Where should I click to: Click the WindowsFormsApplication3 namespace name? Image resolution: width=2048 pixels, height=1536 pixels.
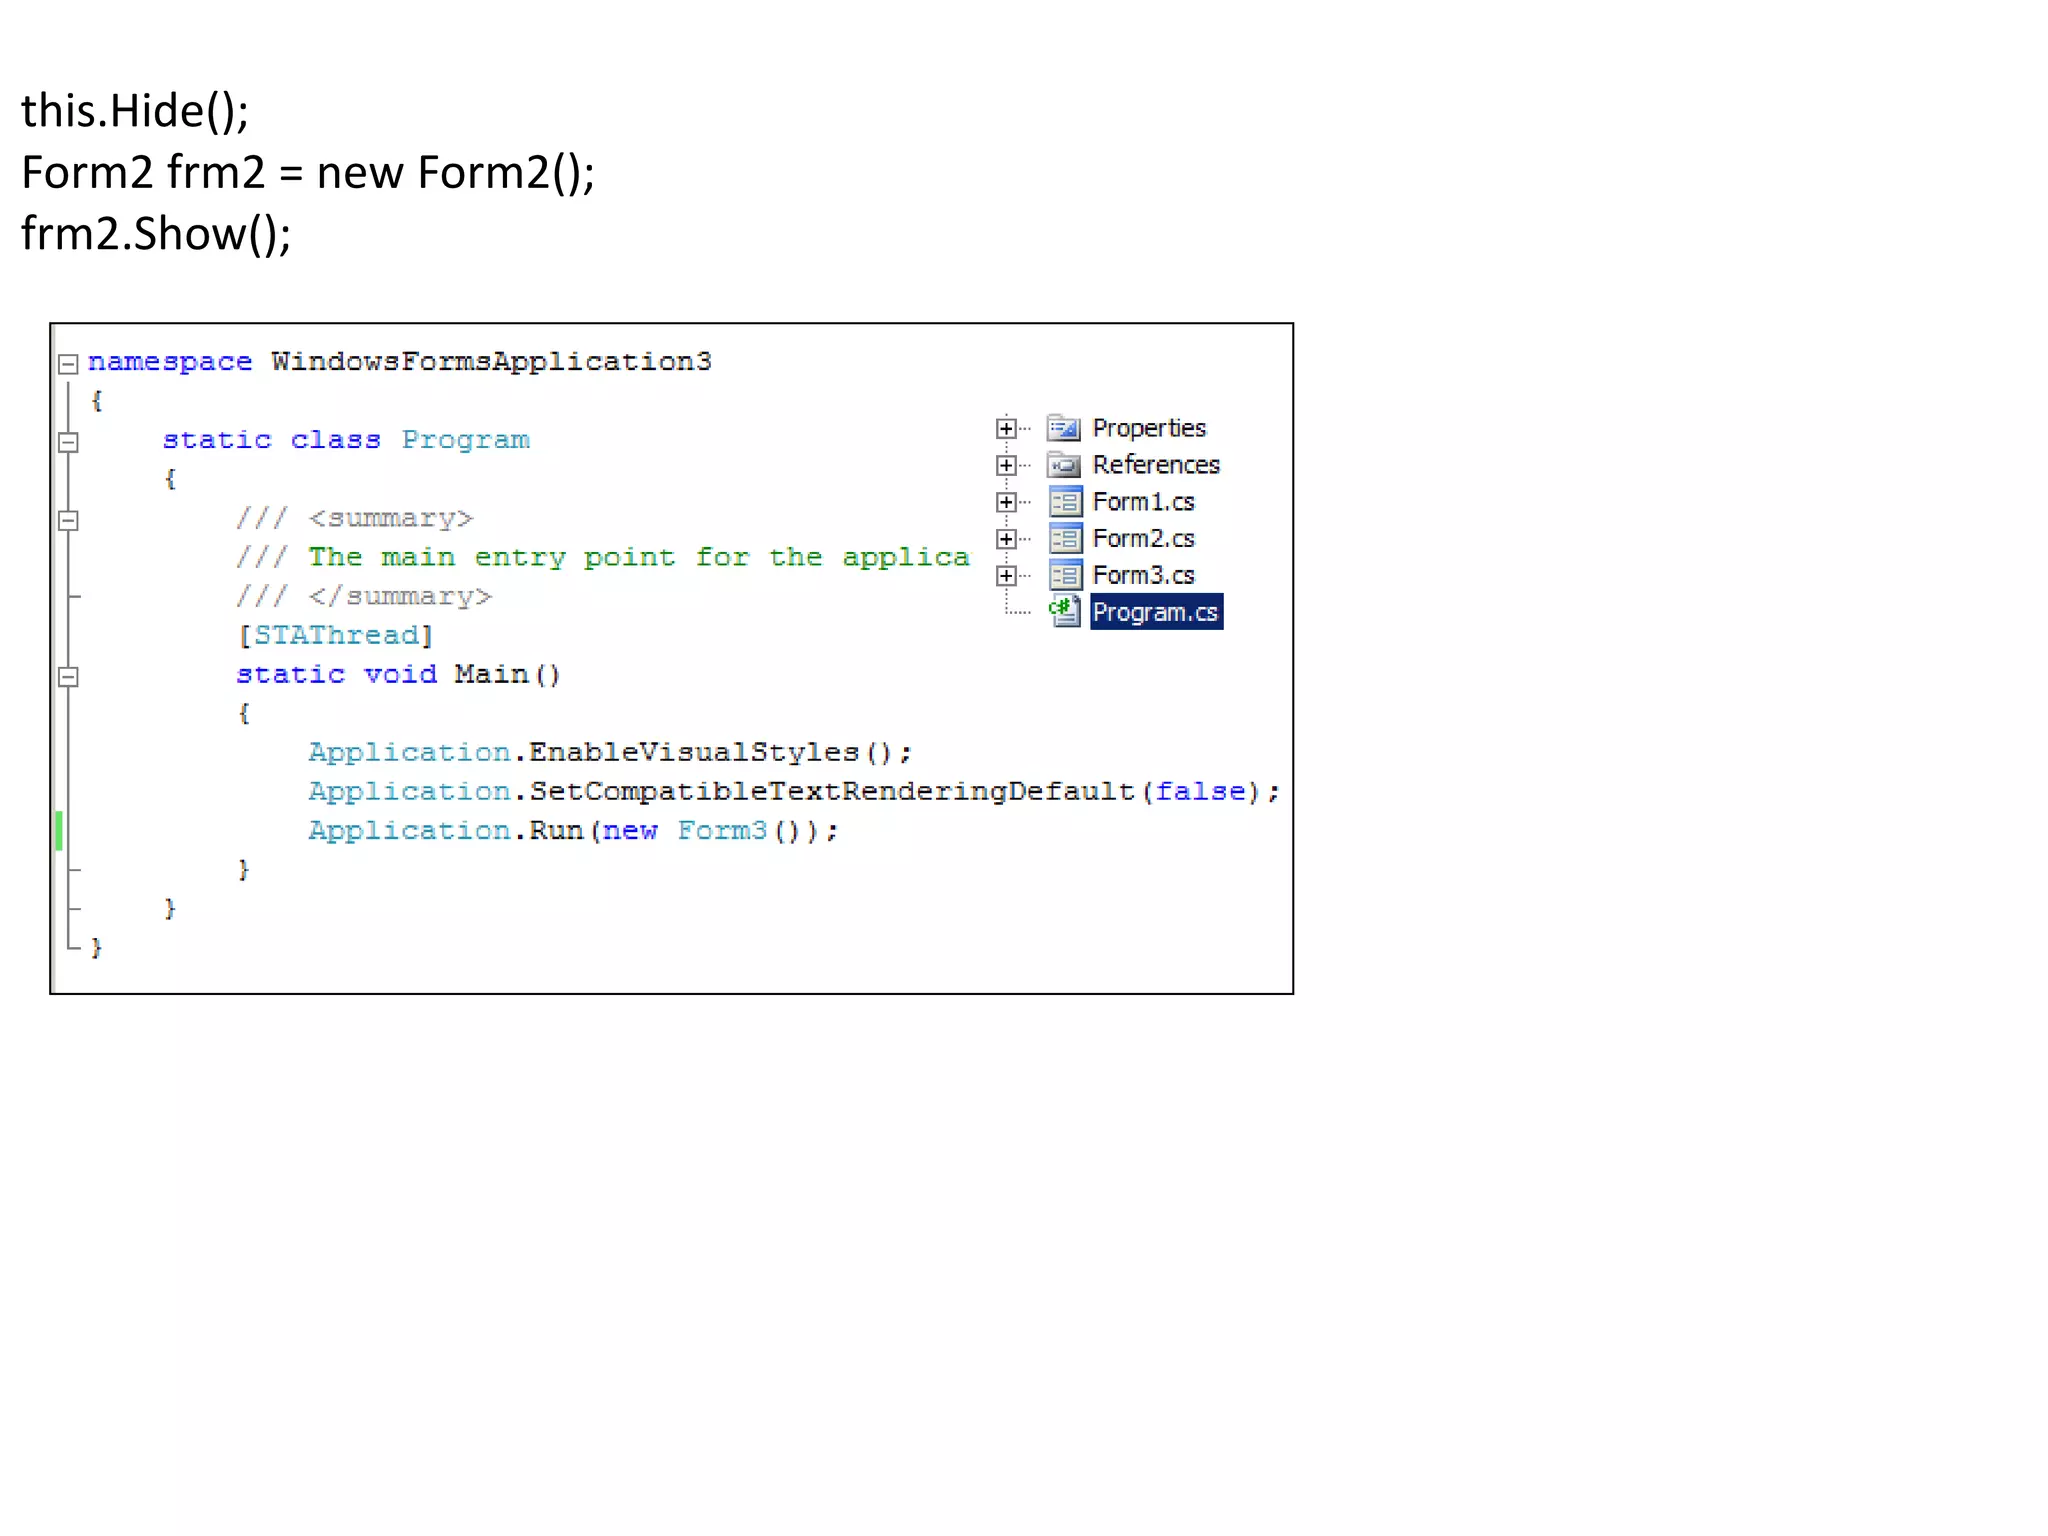(491, 361)
